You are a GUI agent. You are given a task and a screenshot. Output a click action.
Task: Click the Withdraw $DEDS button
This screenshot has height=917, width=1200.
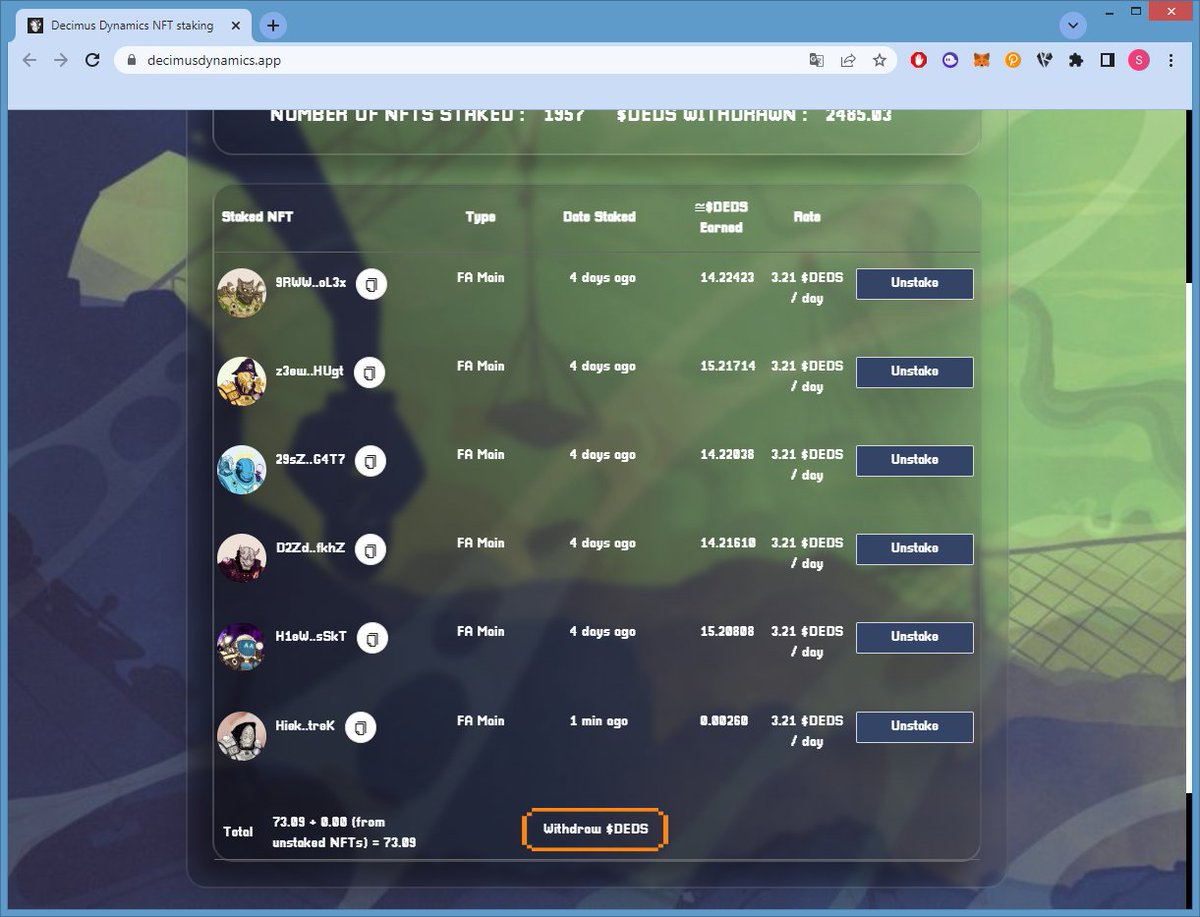[x=595, y=829]
